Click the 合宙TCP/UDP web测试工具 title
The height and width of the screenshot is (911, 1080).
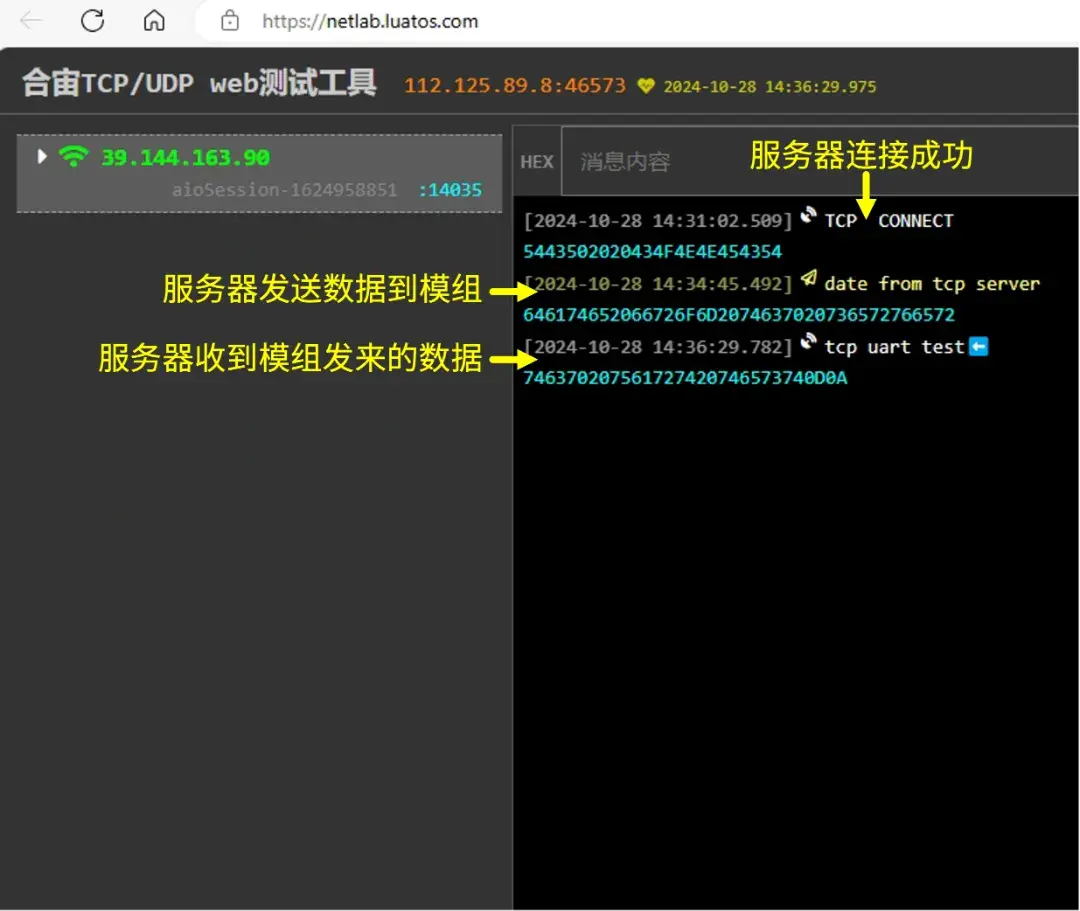(199, 83)
